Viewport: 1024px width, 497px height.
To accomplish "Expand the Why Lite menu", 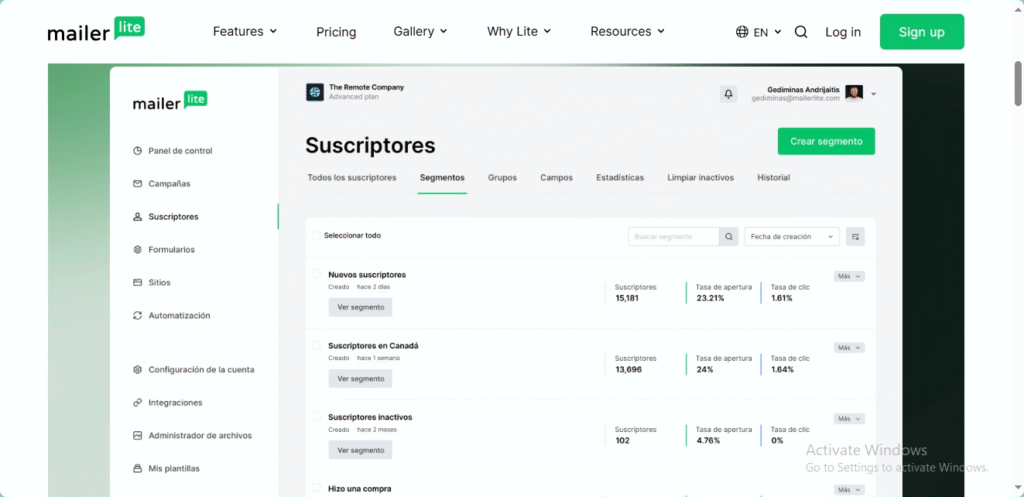I will [519, 31].
